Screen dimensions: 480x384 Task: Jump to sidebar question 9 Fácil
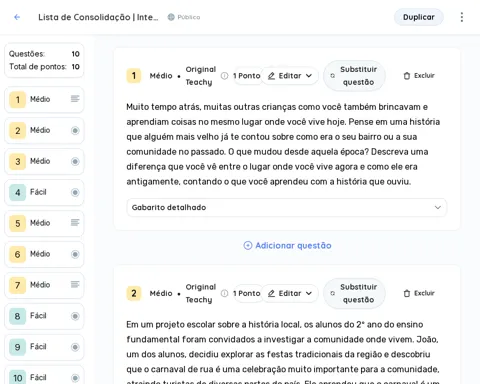coord(44,347)
